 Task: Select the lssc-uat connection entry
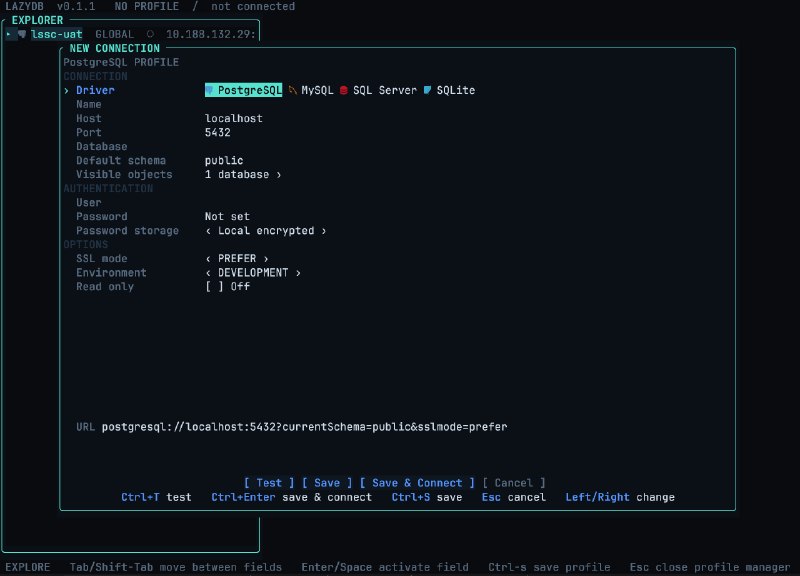56,34
